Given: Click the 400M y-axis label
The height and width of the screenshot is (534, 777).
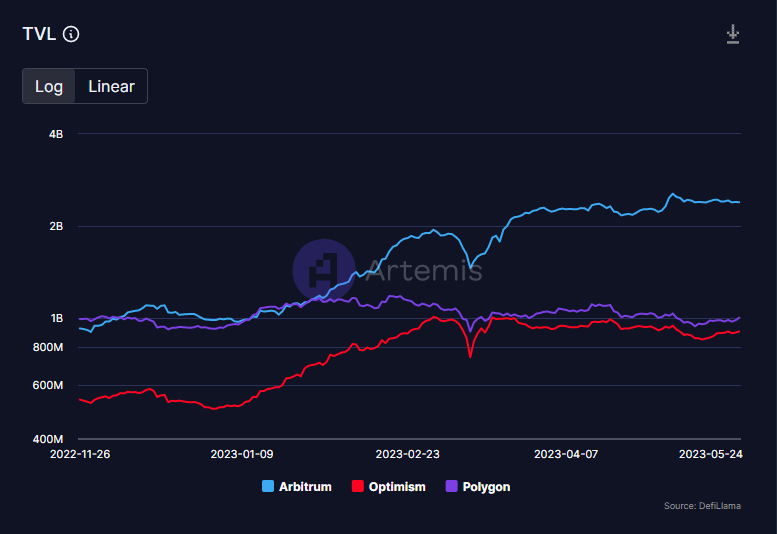Looking at the screenshot, I should pos(48,439).
